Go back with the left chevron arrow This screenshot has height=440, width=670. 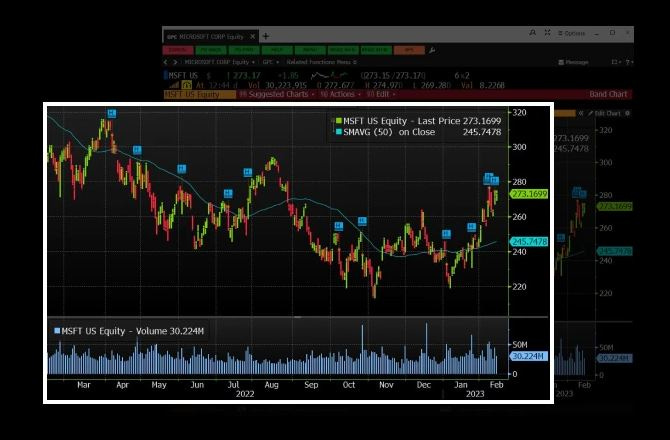click(x=165, y=62)
